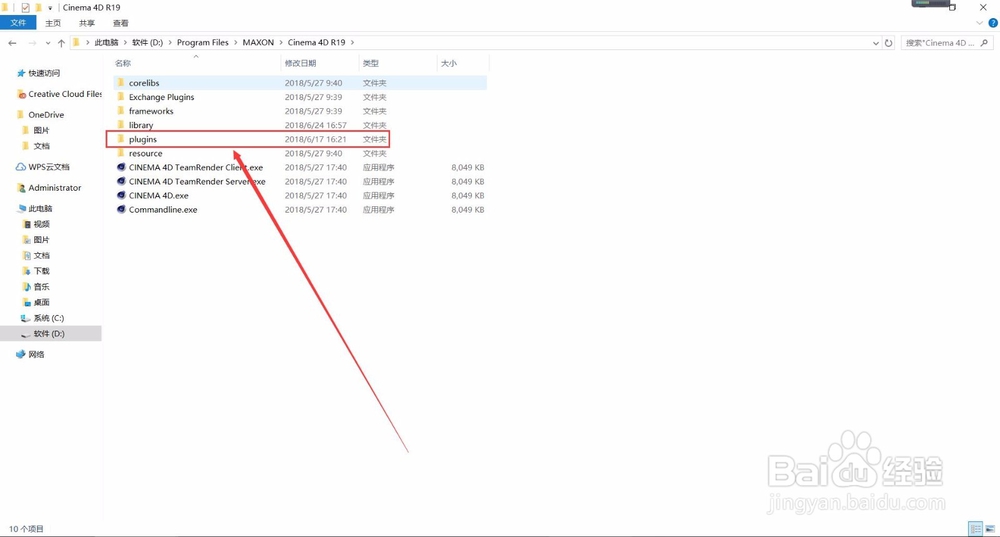The height and width of the screenshot is (537, 1000).
Task: Open the 文件 ribbon tab
Action: point(18,23)
